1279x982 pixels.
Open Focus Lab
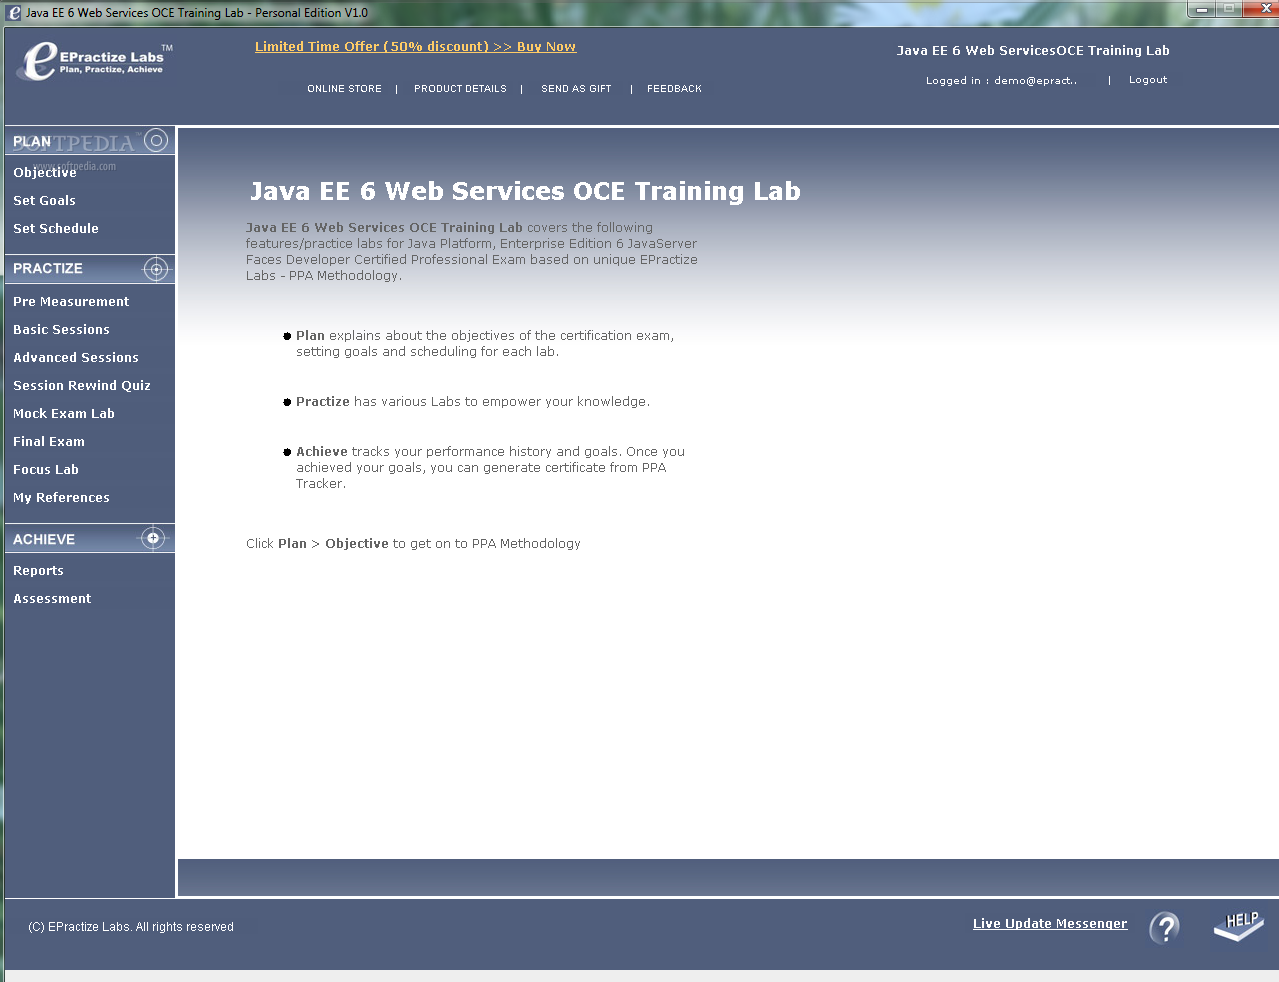pos(46,470)
